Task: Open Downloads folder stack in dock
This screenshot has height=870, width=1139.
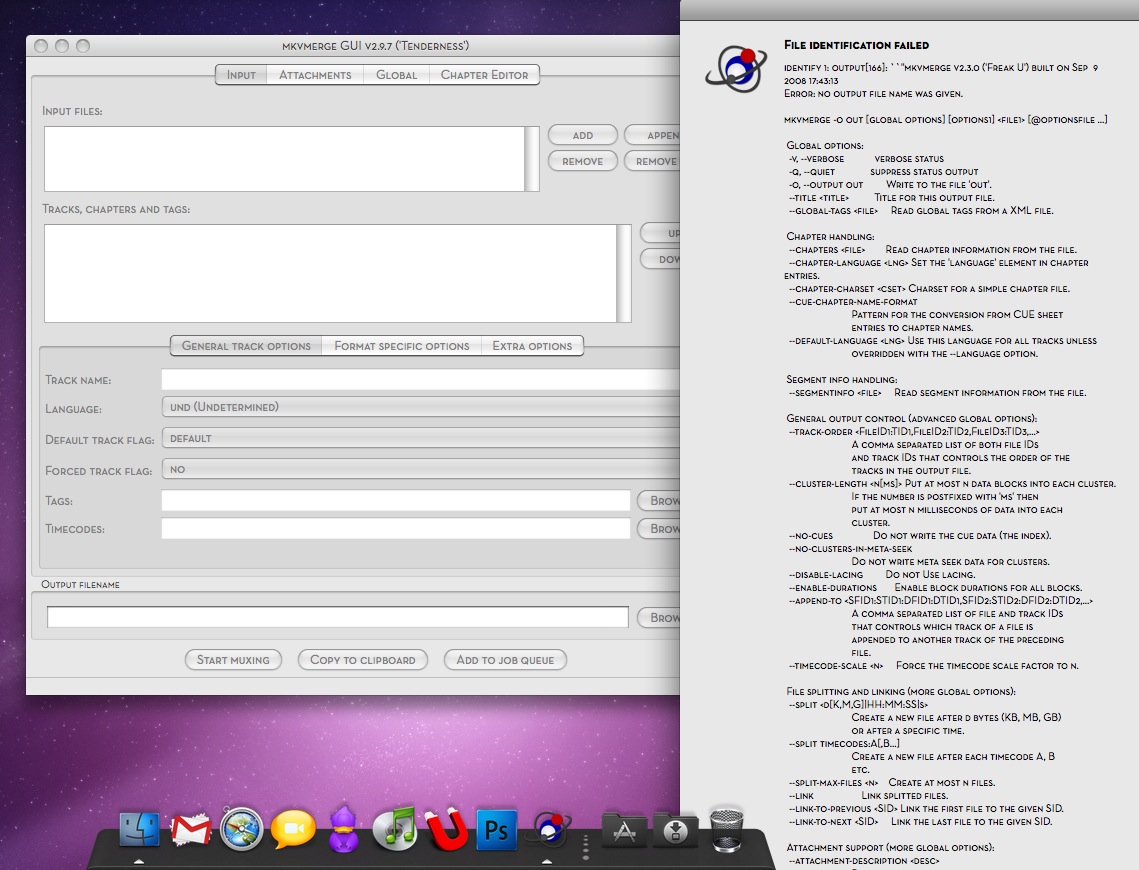Action: [x=676, y=830]
